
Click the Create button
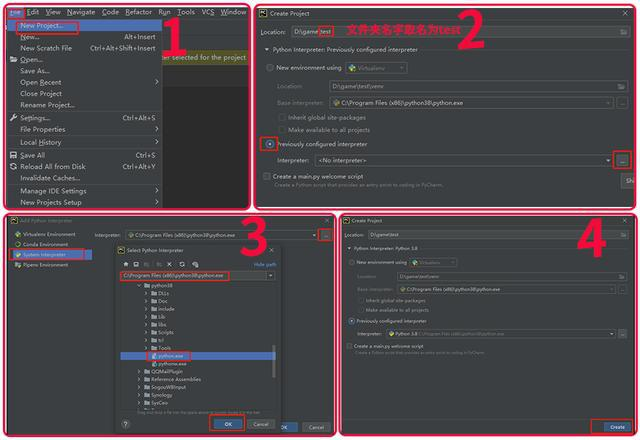point(617,427)
